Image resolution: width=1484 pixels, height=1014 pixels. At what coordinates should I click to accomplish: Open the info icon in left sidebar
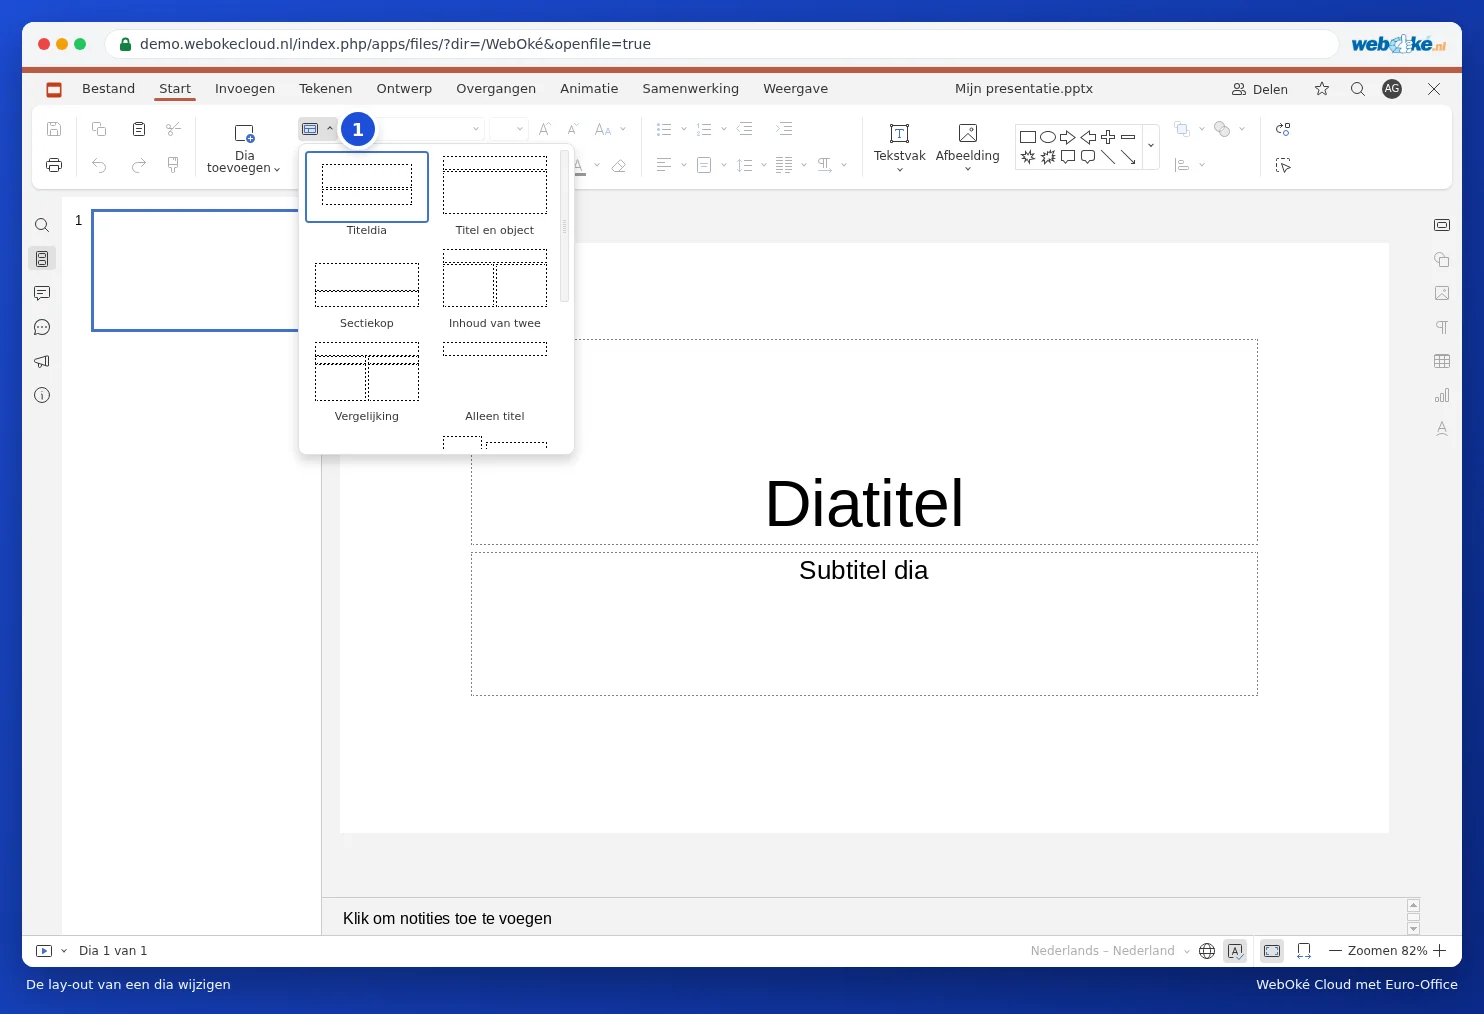point(42,395)
